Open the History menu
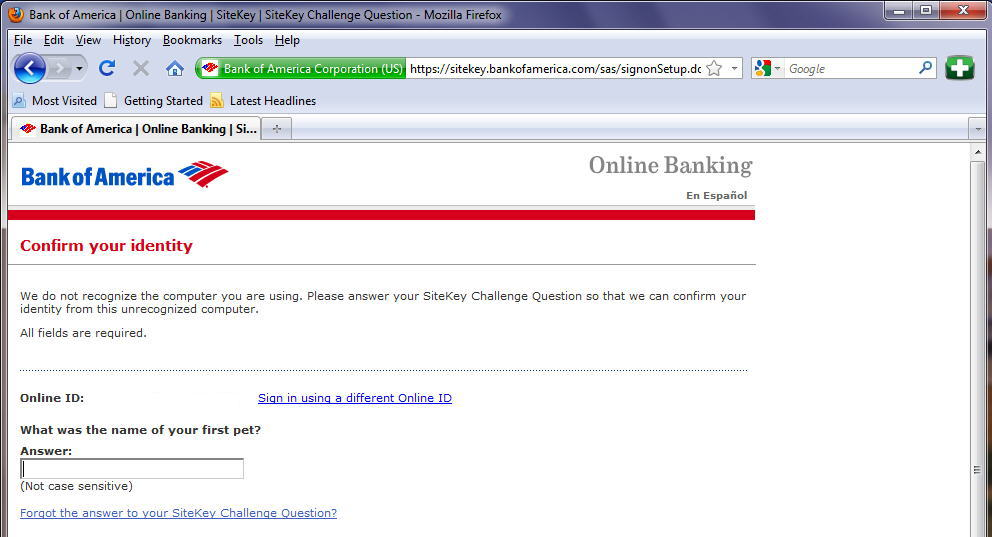The width and height of the screenshot is (992, 537). [132, 40]
